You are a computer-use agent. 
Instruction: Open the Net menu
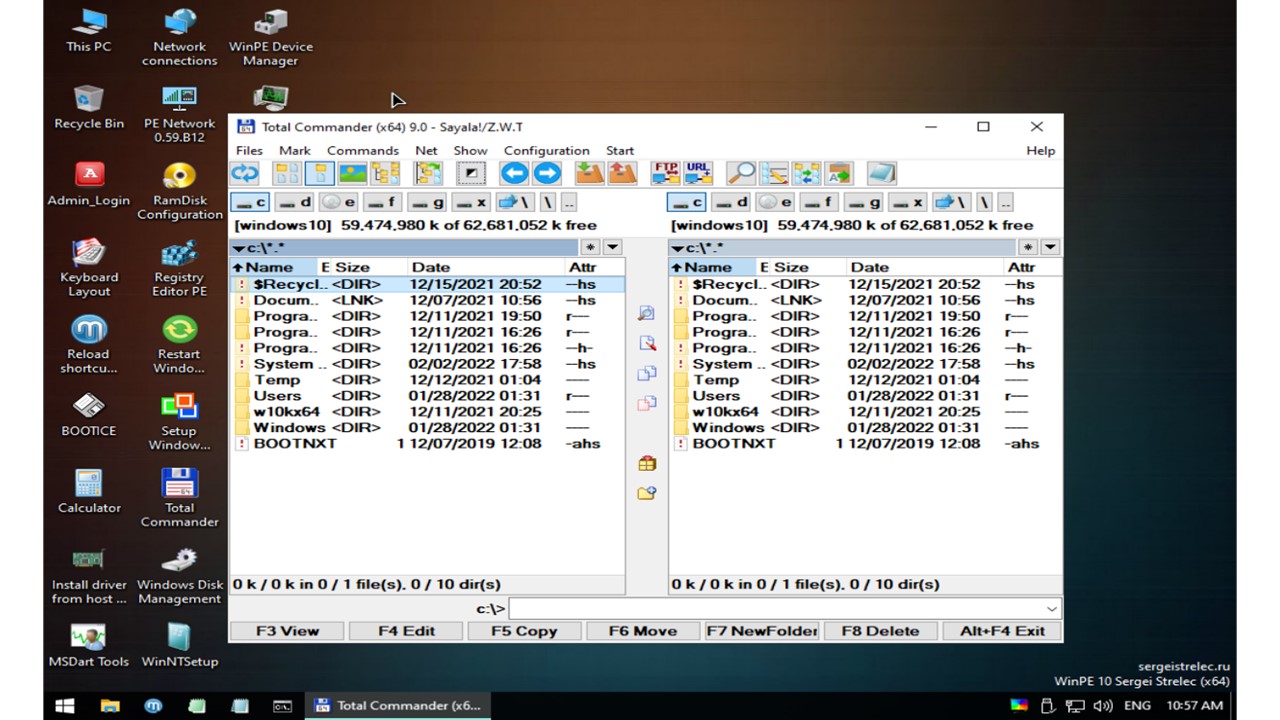coord(427,150)
